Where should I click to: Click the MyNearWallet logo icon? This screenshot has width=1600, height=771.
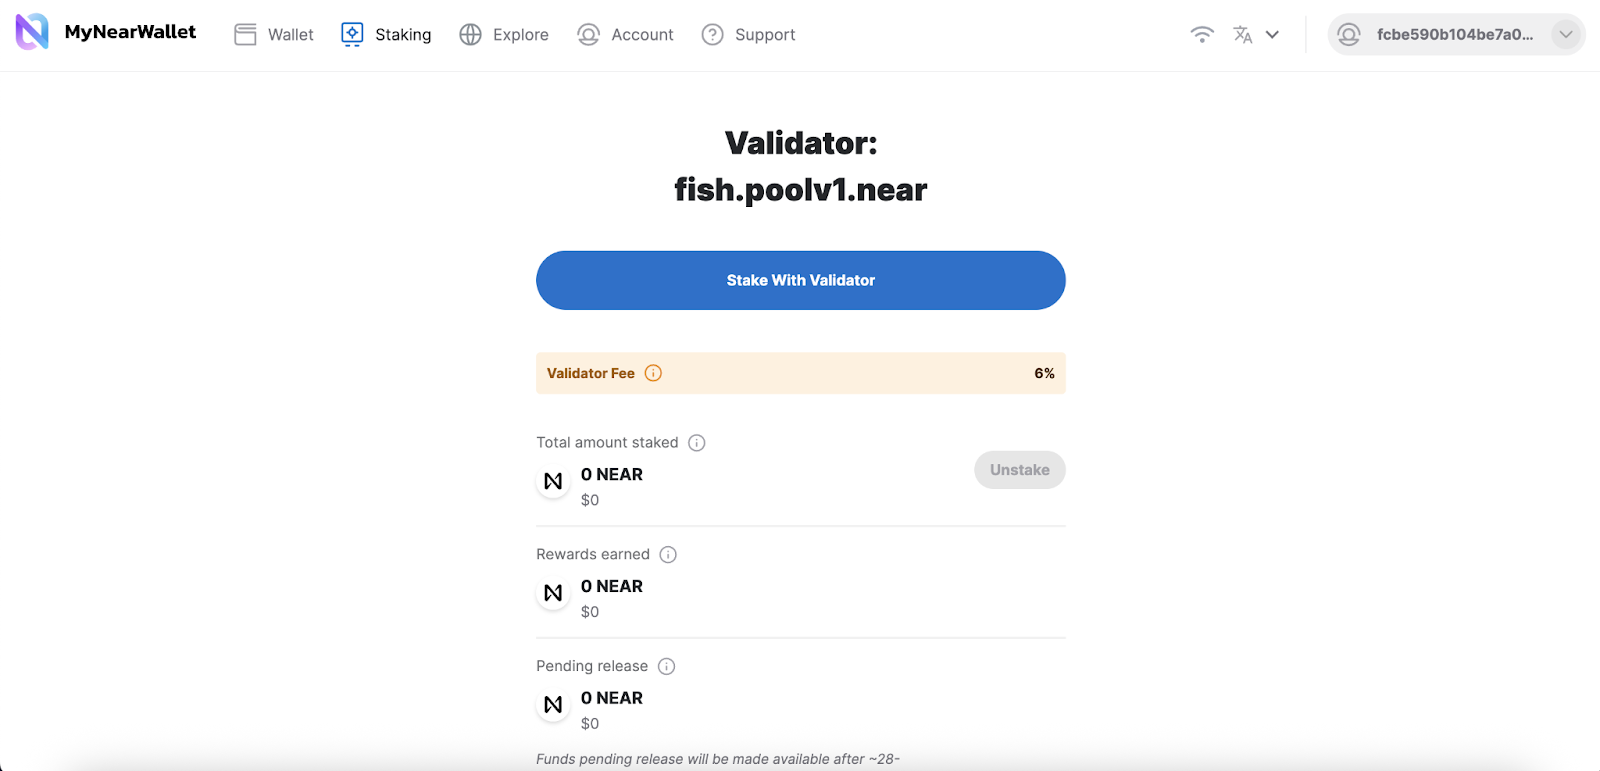click(32, 32)
